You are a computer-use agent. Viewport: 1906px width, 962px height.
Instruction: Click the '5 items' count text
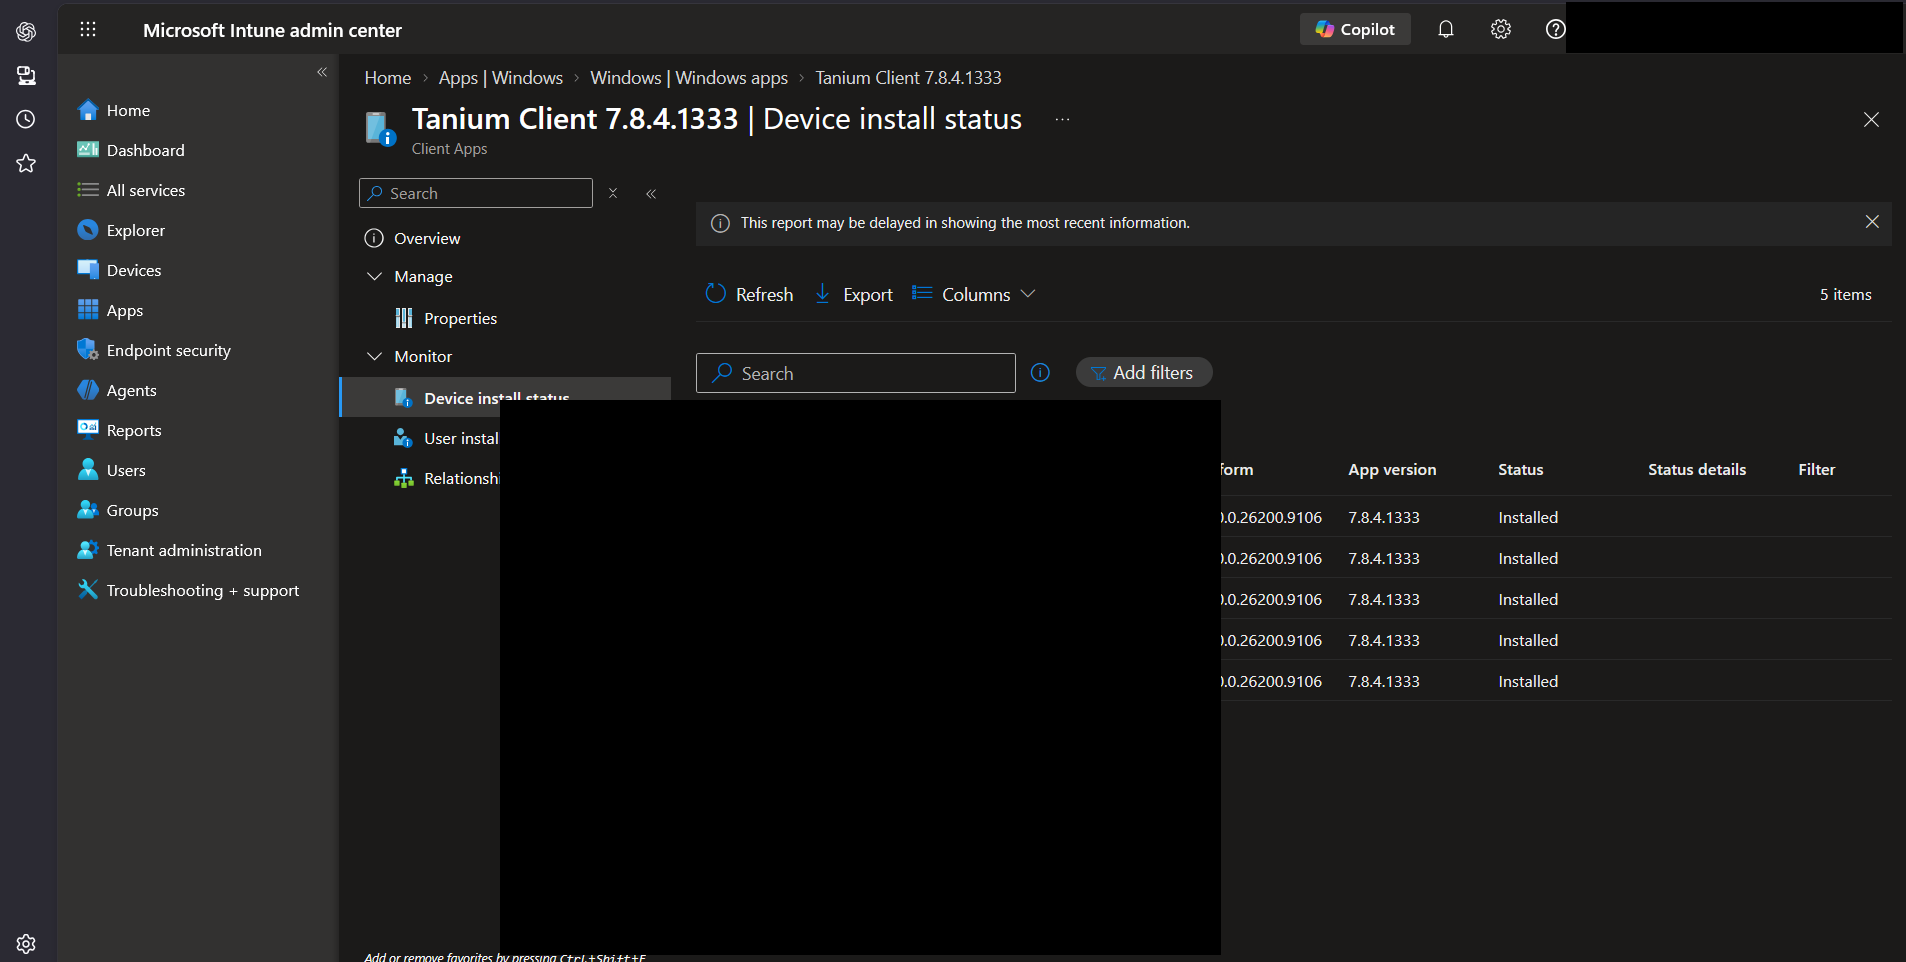pos(1845,294)
